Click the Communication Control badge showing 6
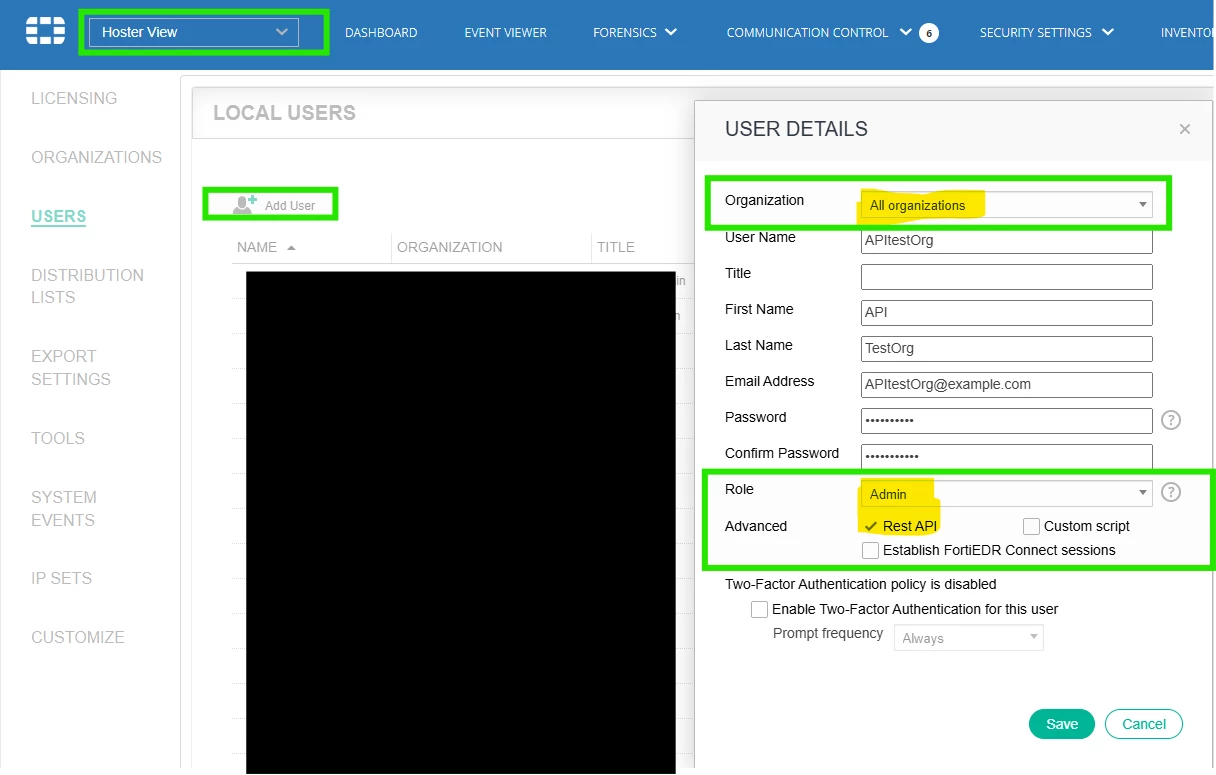 coord(929,33)
